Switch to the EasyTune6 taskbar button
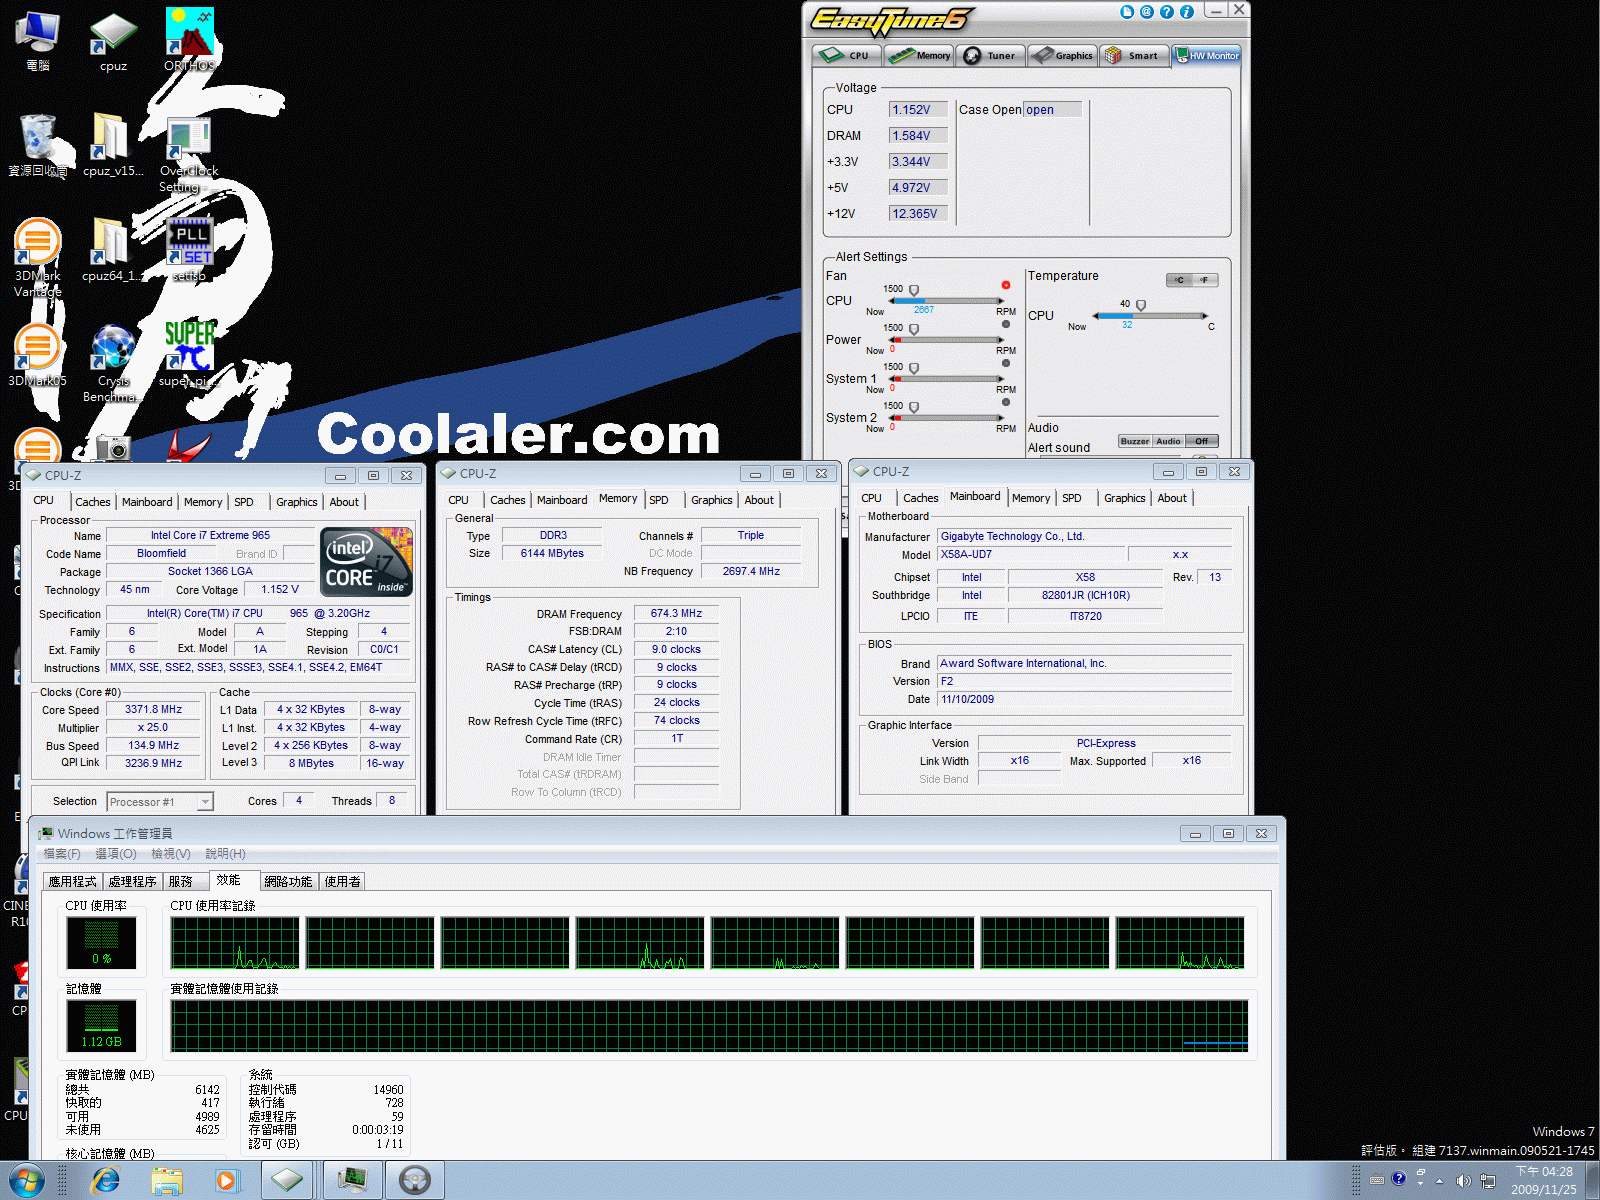The width and height of the screenshot is (1600, 1200). (415, 1181)
